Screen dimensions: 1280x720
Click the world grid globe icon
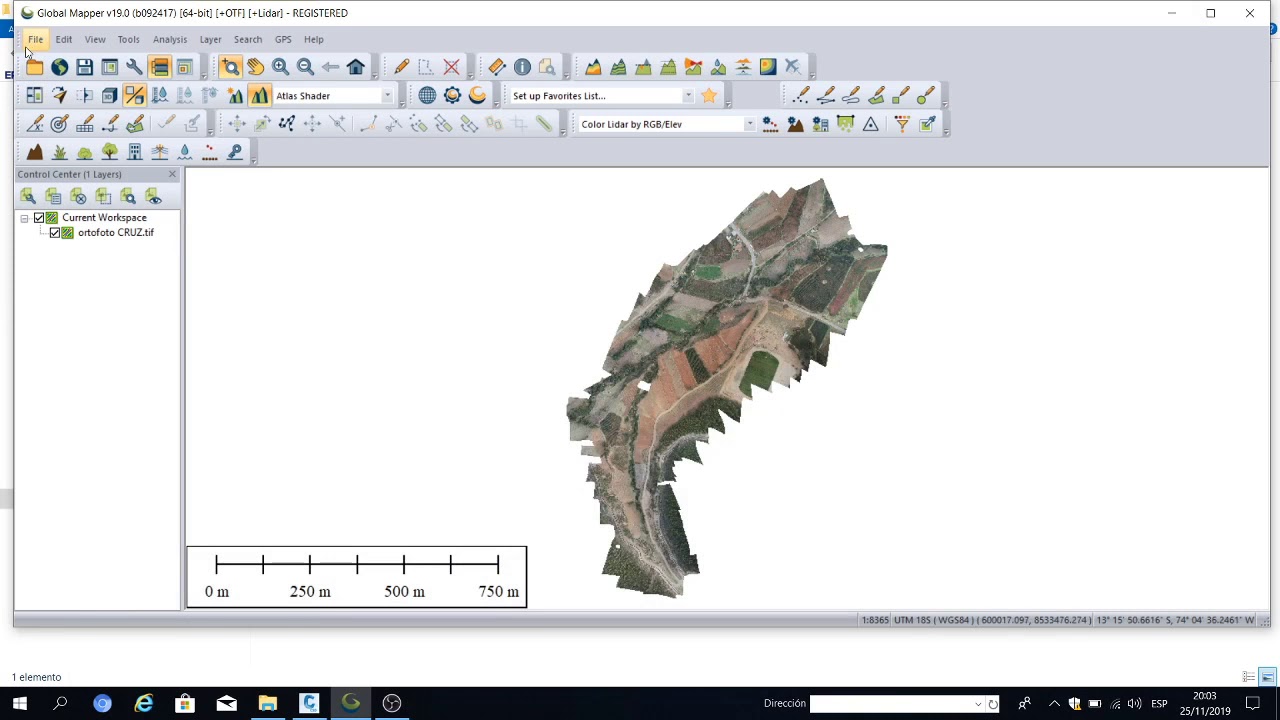[427, 96]
